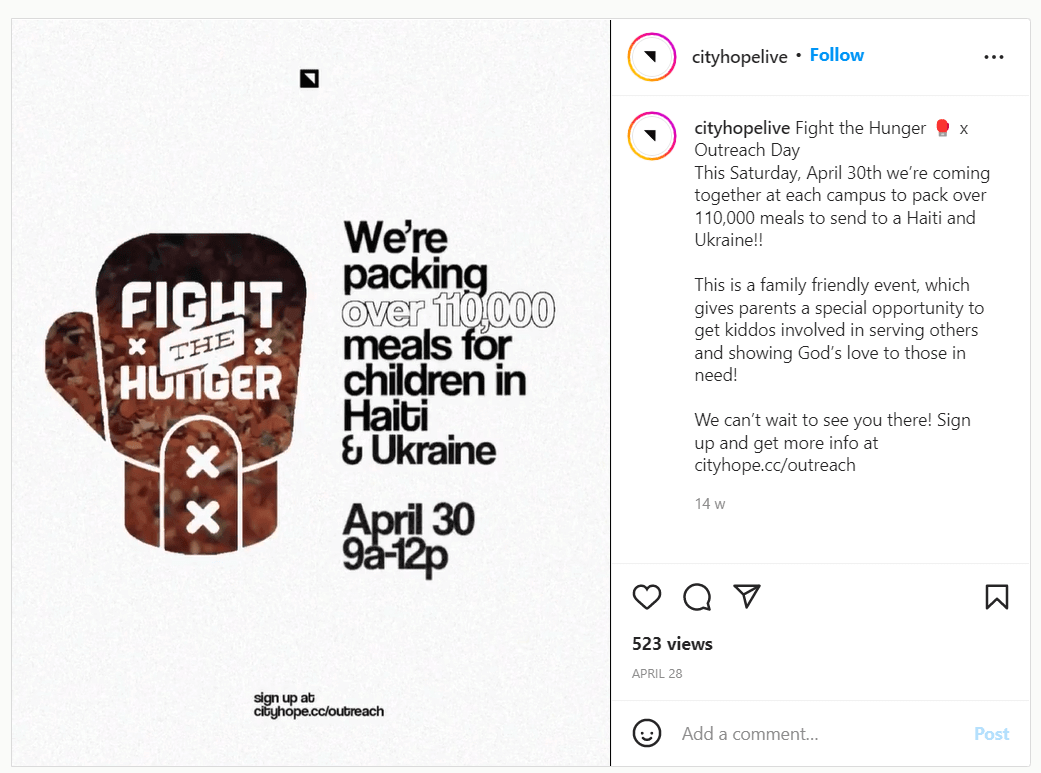Click the caption's cityhopelive profile avatar
Image resolution: width=1041 pixels, height=773 pixels.
pyautogui.click(x=651, y=136)
